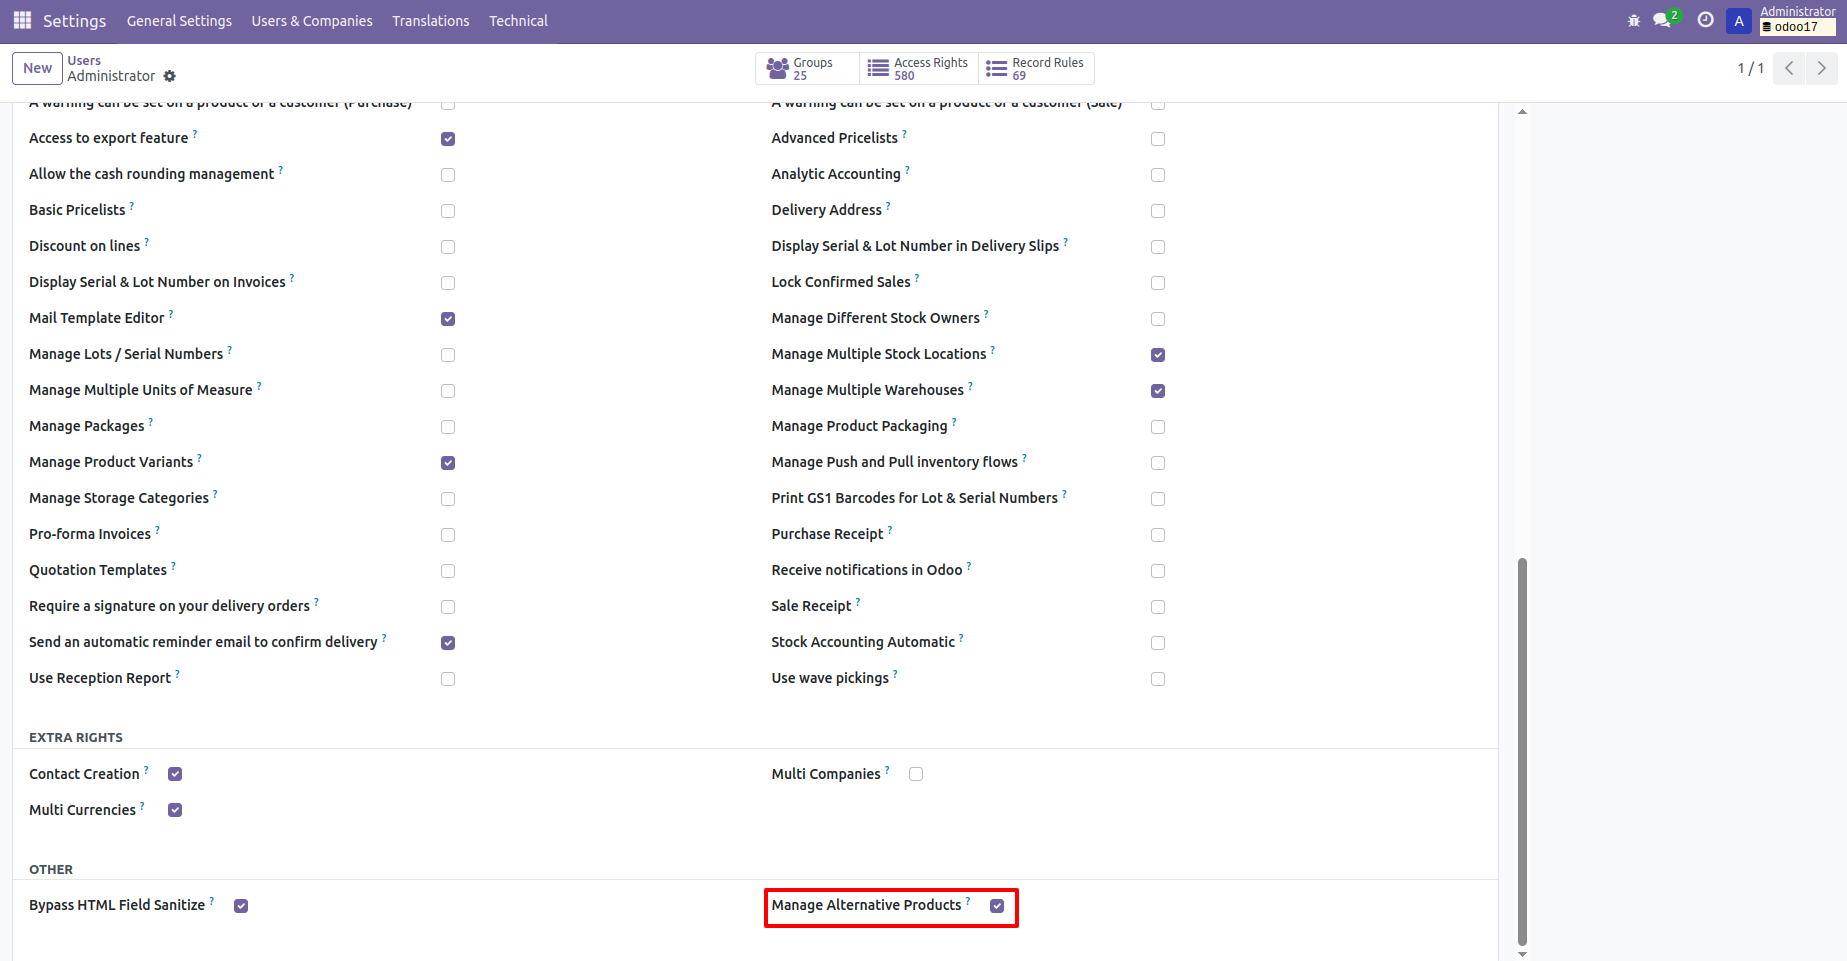
Task: Open the Access Rights smart button
Action: (917, 68)
